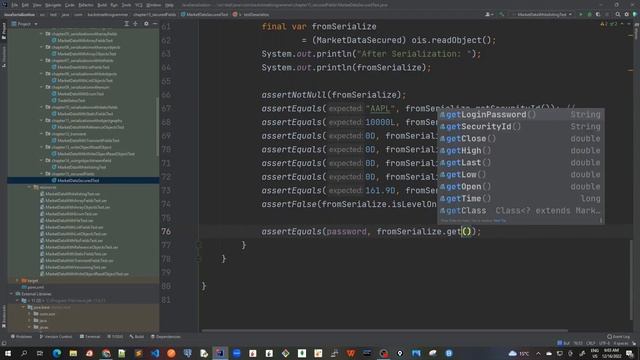Click the Project panel vertical scrollbar
The height and width of the screenshot is (360, 640).
point(157,127)
